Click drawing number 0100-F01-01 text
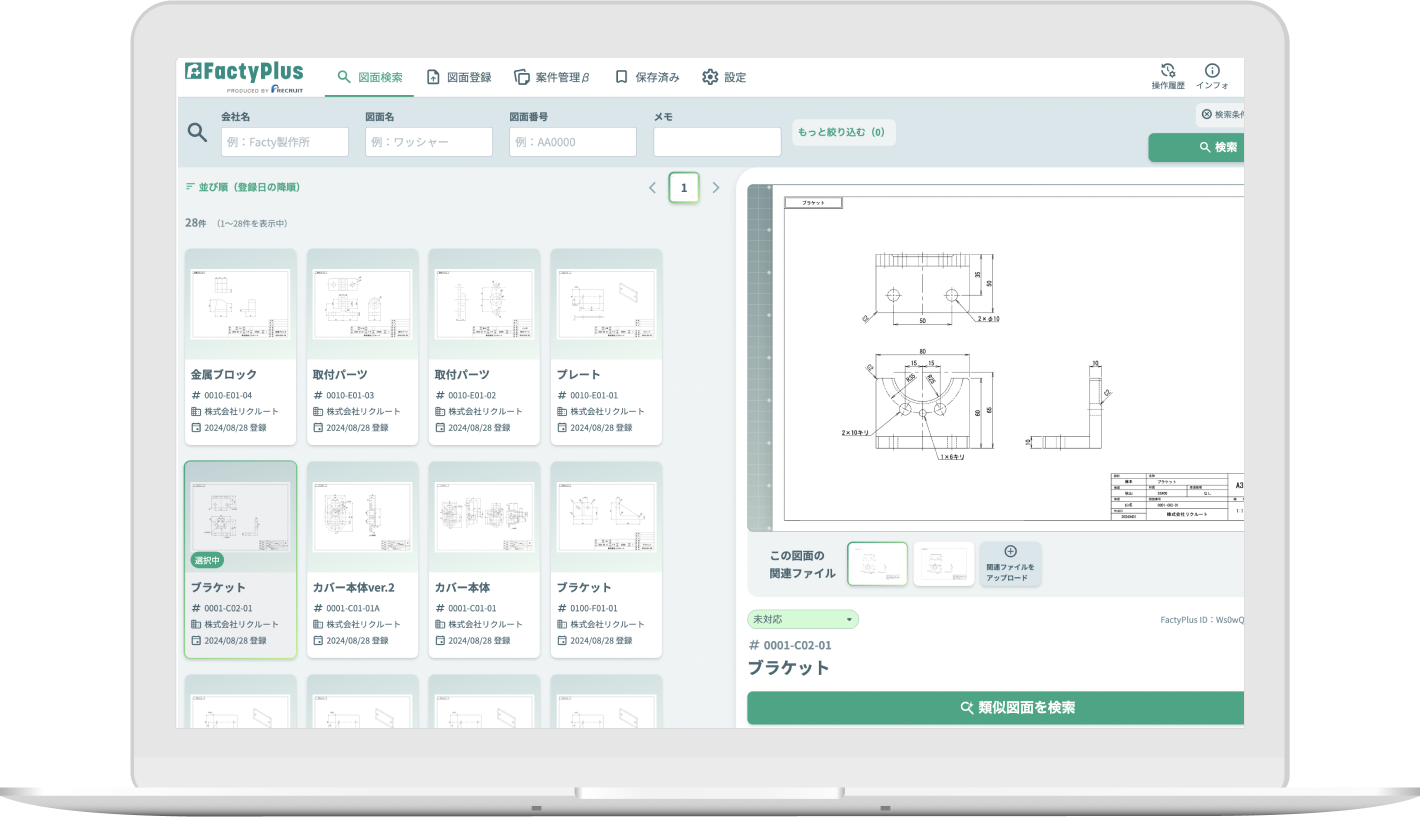The image size is (1420, 817). [594, 608]
